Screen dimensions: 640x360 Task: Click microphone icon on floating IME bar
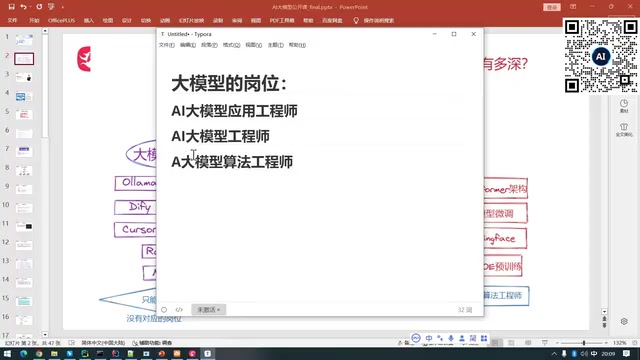click(451, 338)
